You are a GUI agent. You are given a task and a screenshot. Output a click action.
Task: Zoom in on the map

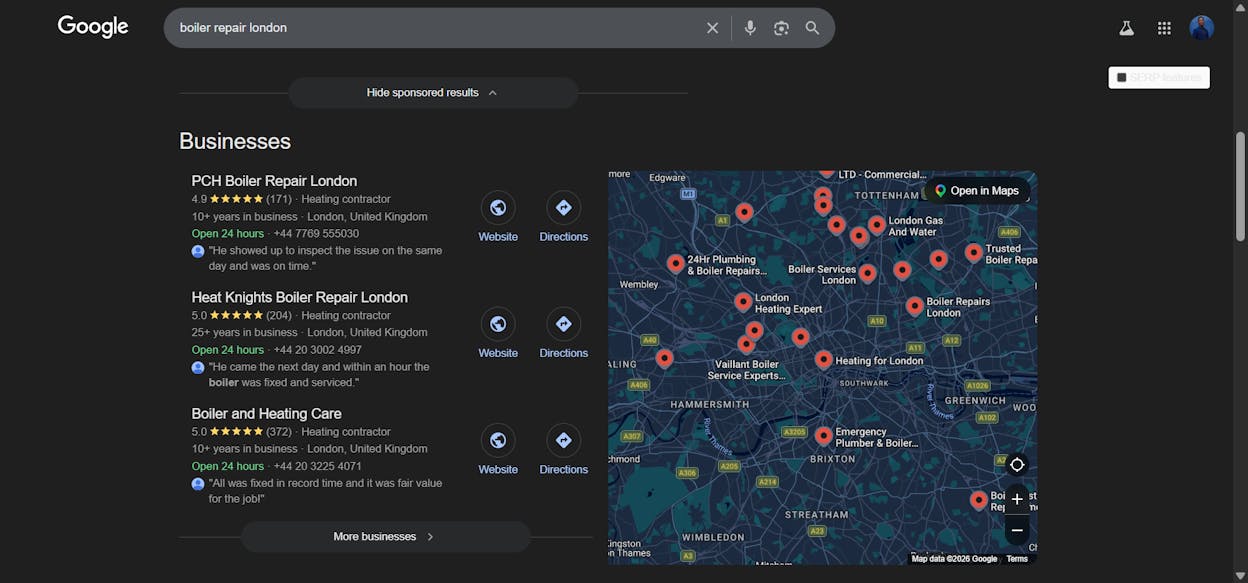(1017, 499)
